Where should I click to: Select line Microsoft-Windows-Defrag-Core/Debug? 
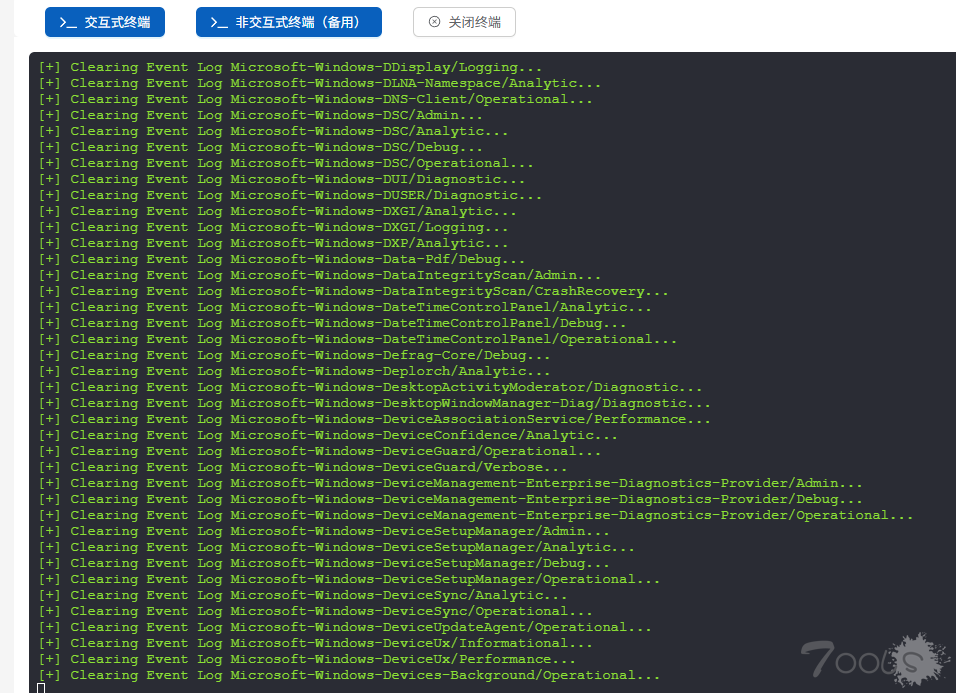[x=294, y=355]
